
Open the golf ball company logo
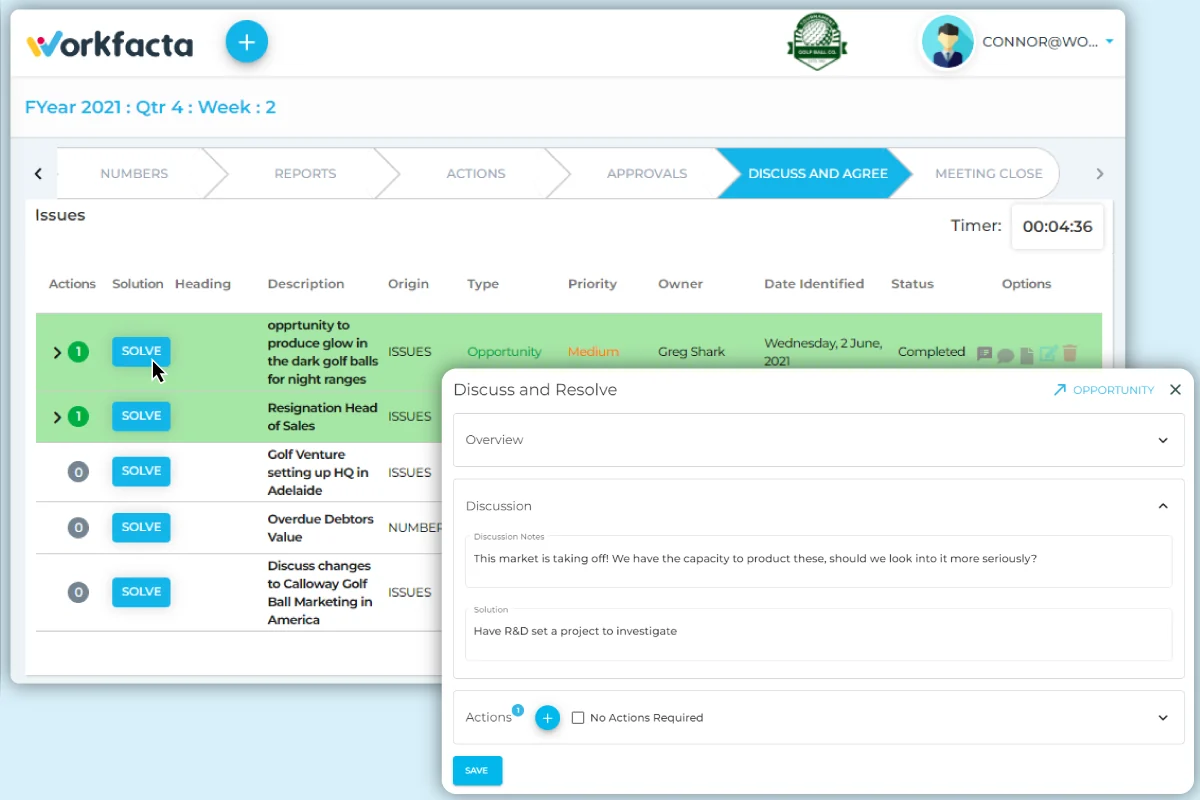(819, 42)
